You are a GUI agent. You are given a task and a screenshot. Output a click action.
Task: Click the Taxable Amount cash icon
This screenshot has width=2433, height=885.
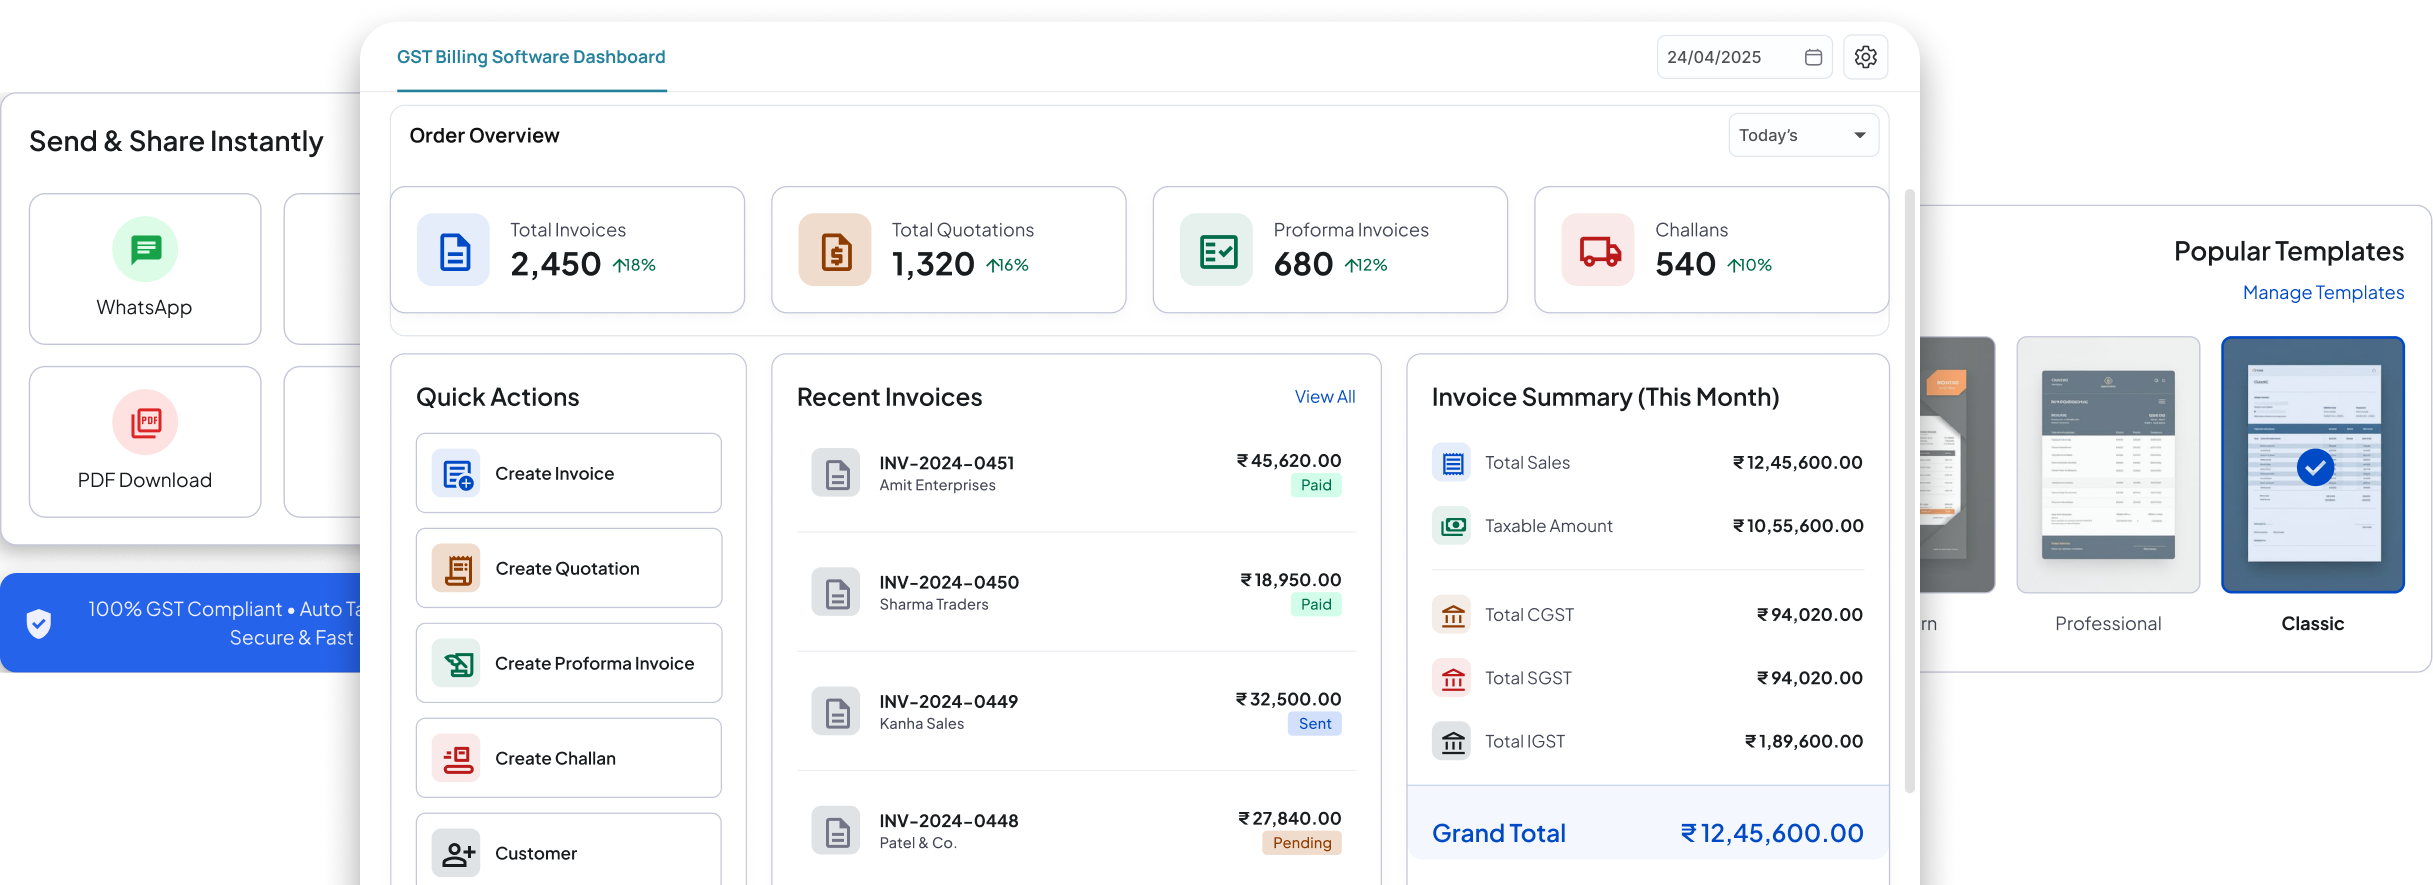click(x=1452, y=526)
